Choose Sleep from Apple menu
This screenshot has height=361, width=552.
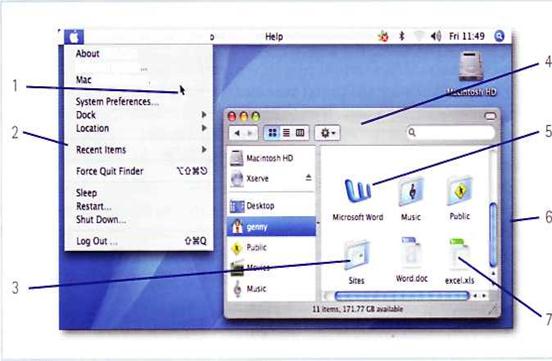point(139,193)
